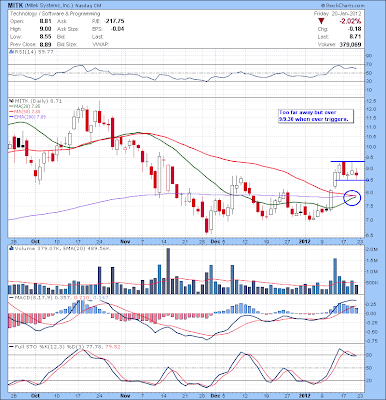Click the RSI(14) 59.77 indicator label

click(x=33, y=52)
